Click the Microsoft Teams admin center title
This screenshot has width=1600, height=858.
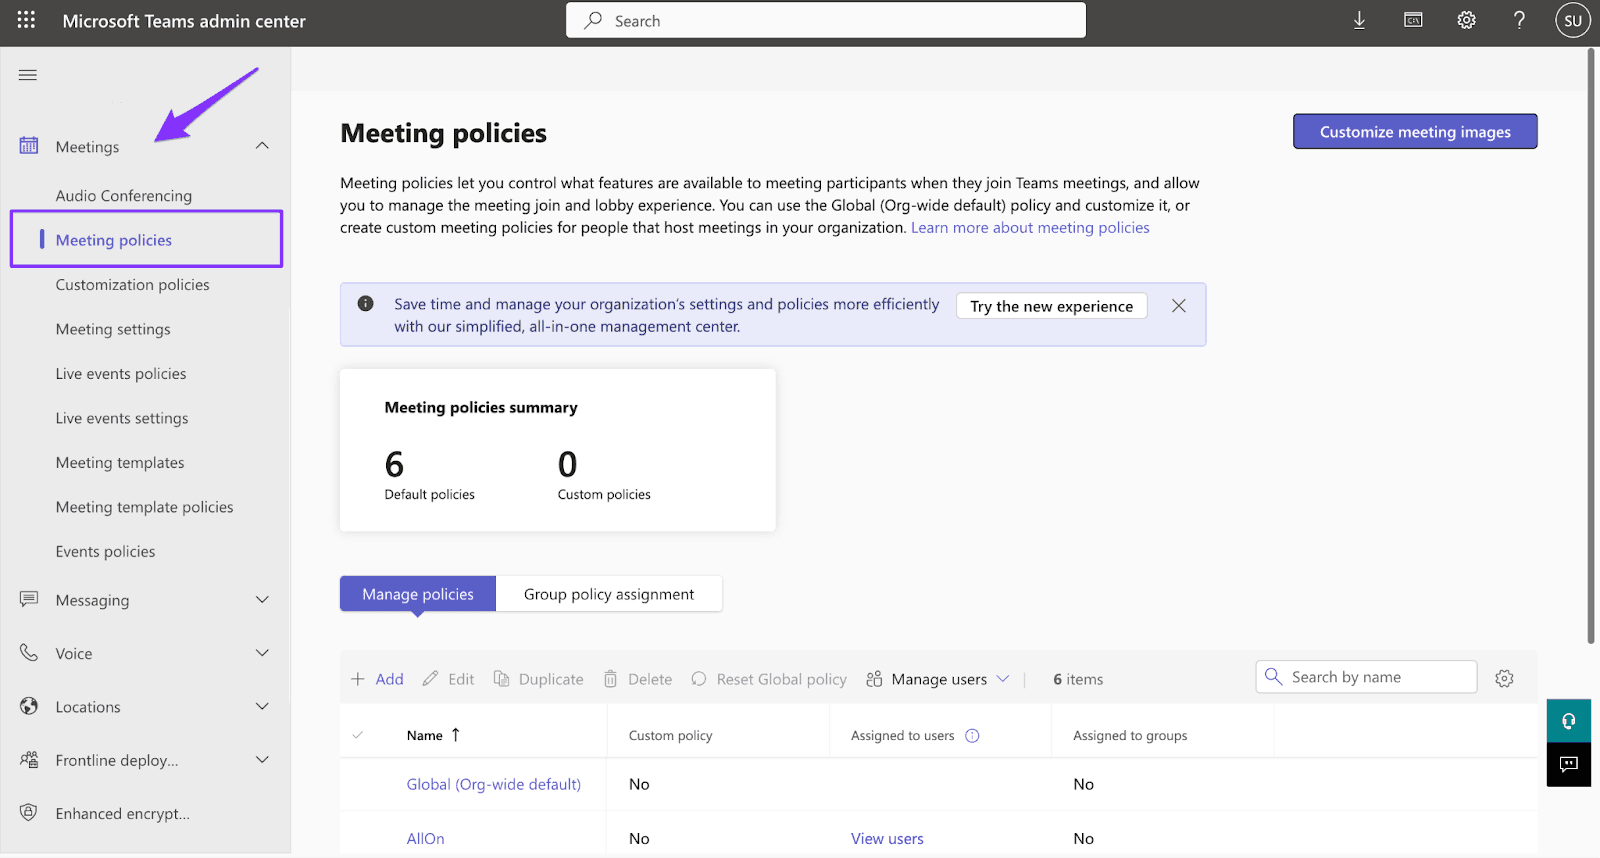coord(184,21)
